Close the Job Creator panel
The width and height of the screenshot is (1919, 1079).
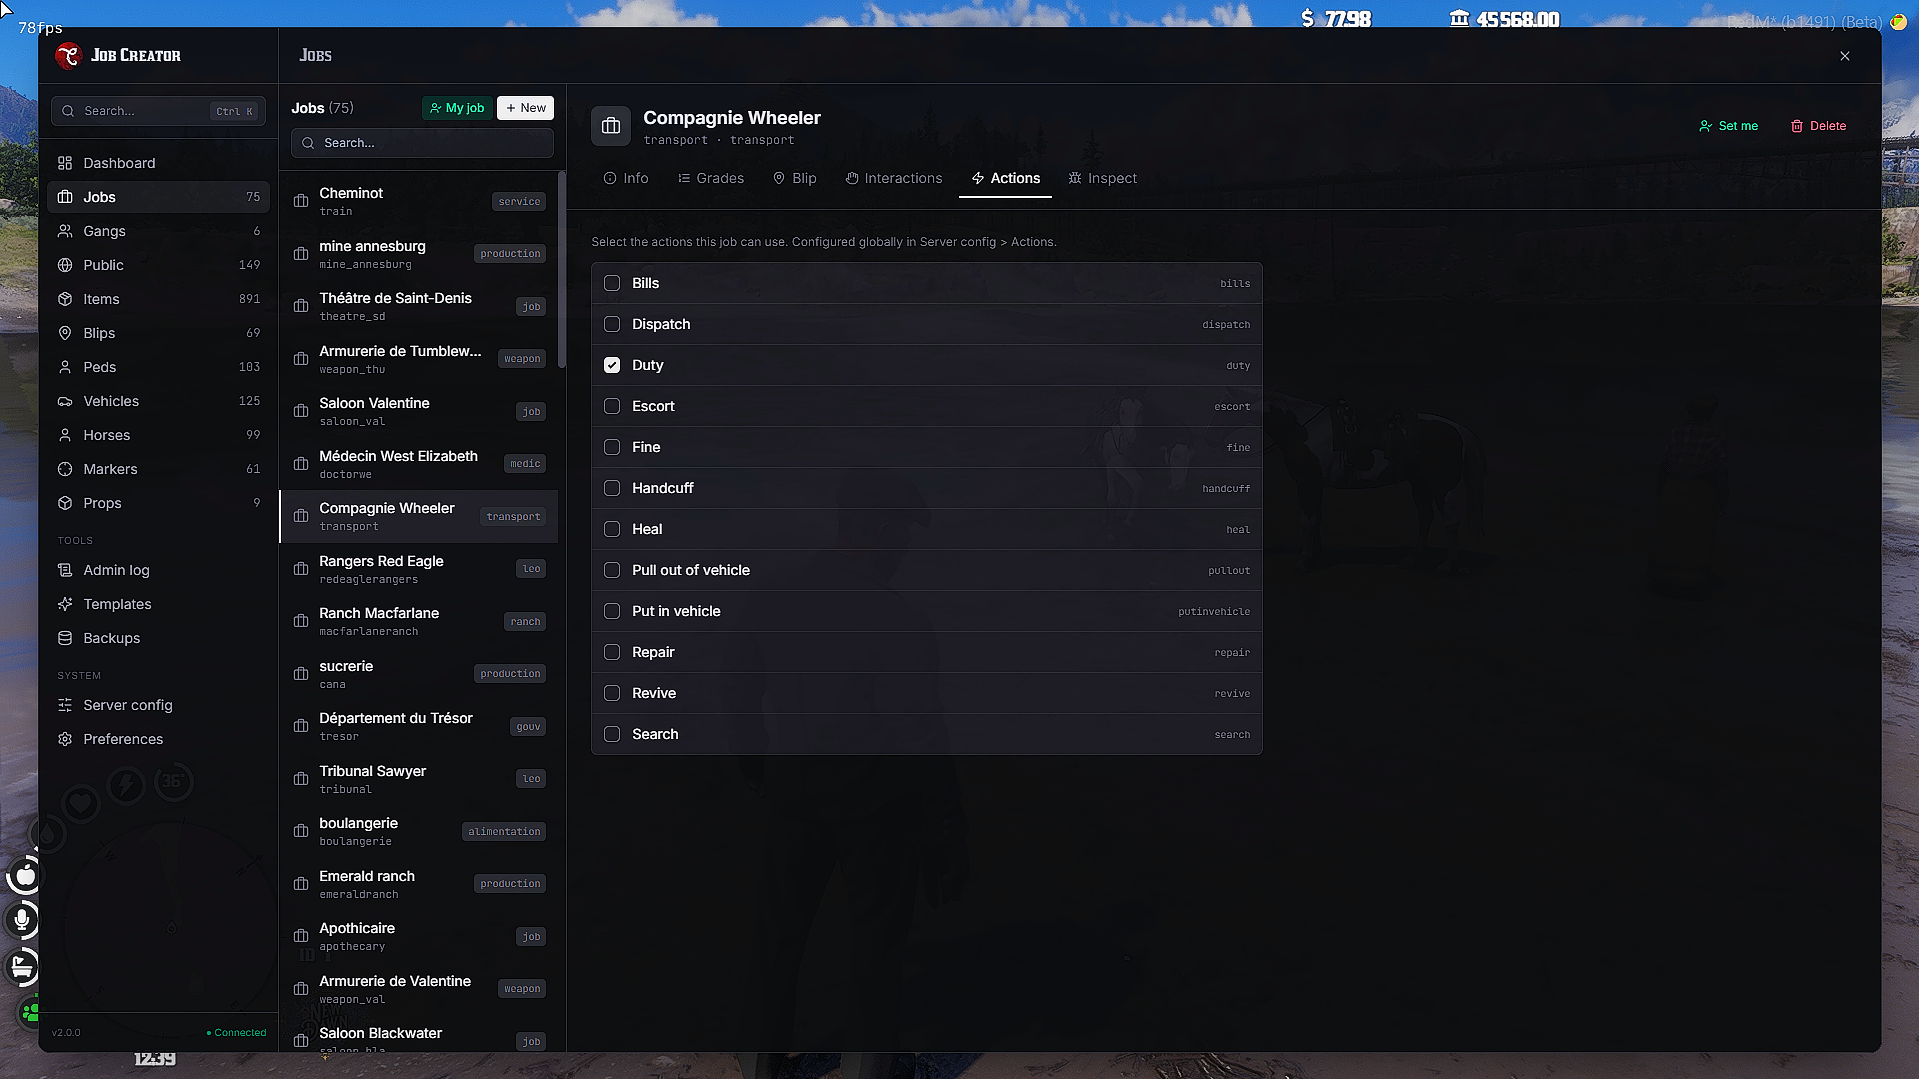(x=1845, y=56)
